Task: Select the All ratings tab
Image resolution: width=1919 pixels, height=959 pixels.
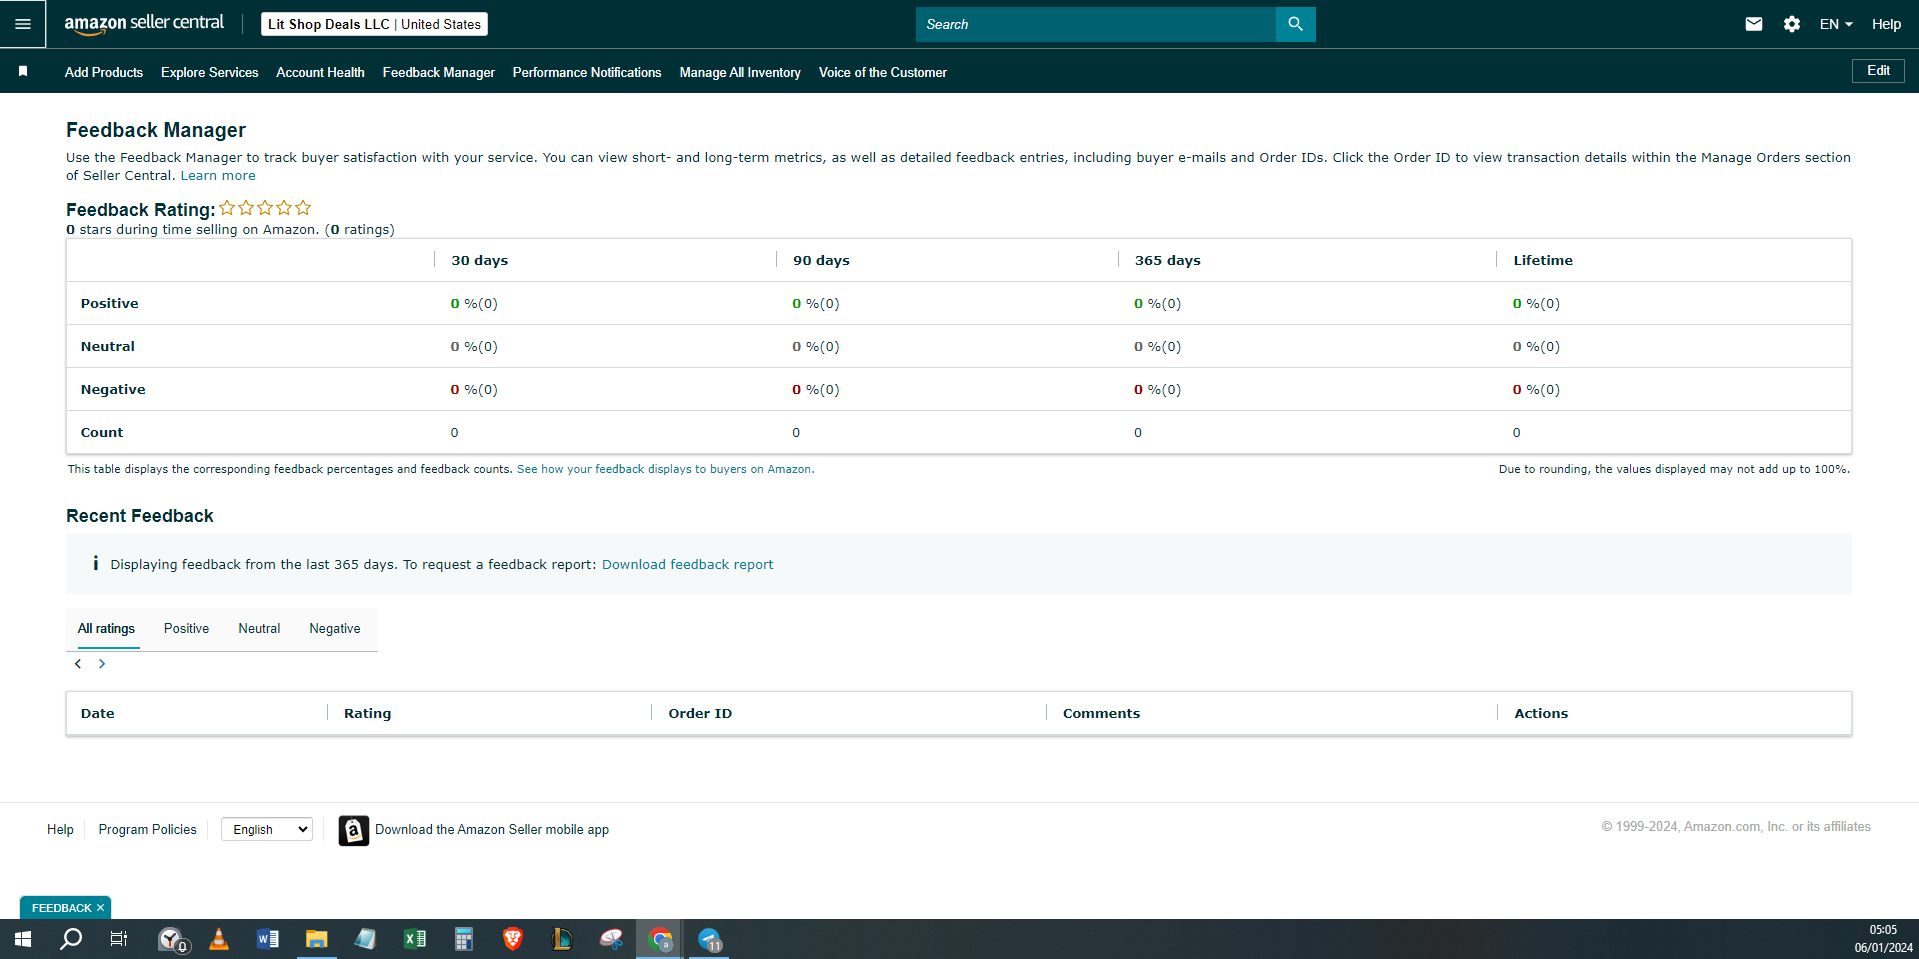Action: click(106, 629)
